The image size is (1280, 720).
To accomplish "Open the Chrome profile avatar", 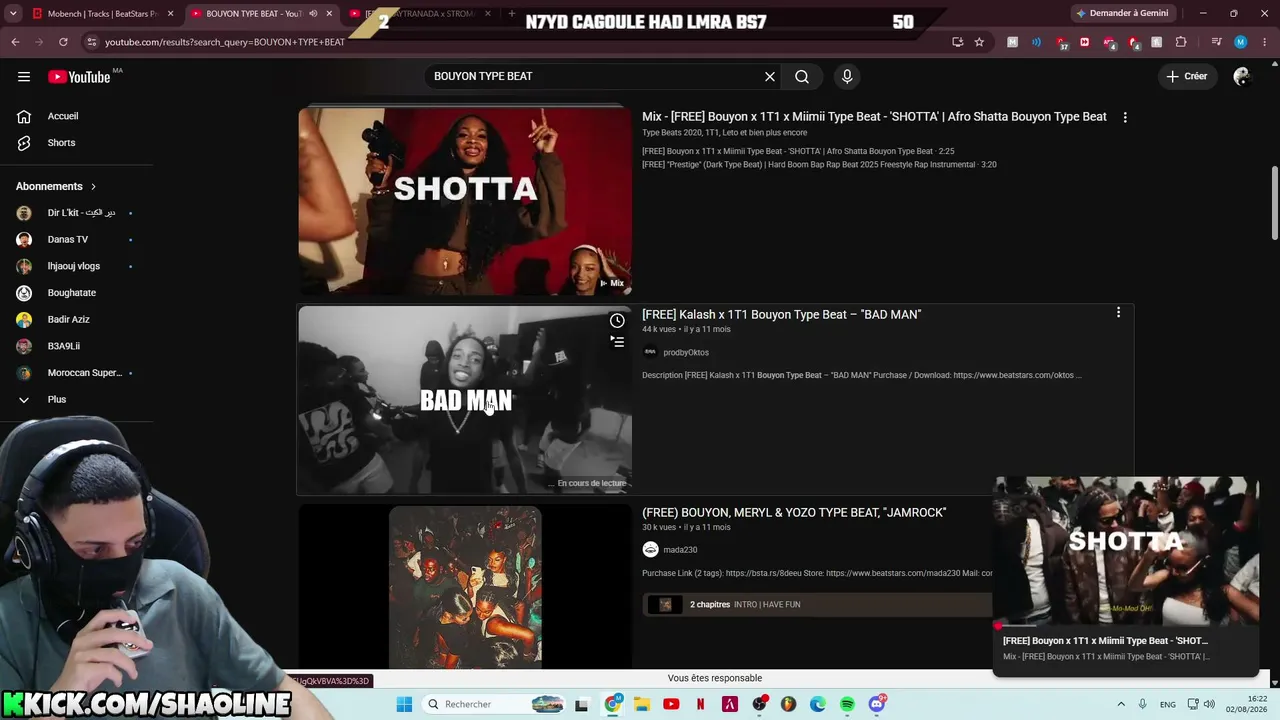I will [x=1241, y=42].
